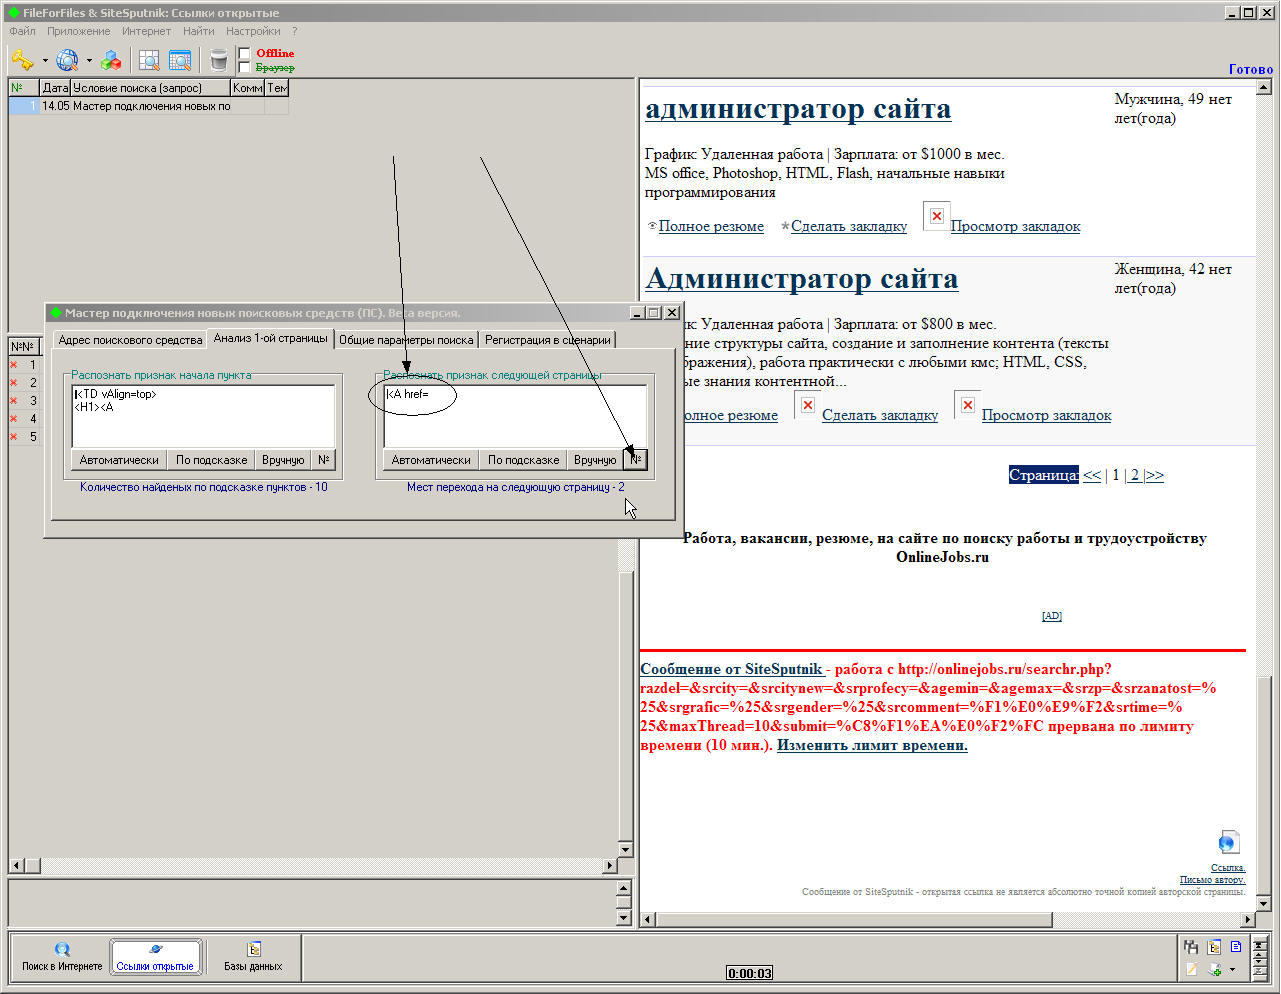The height and width of the screenshot is (994, 1281).
Task: Click the blue document icon at bottom right
Action: [x=1236, y=946]
